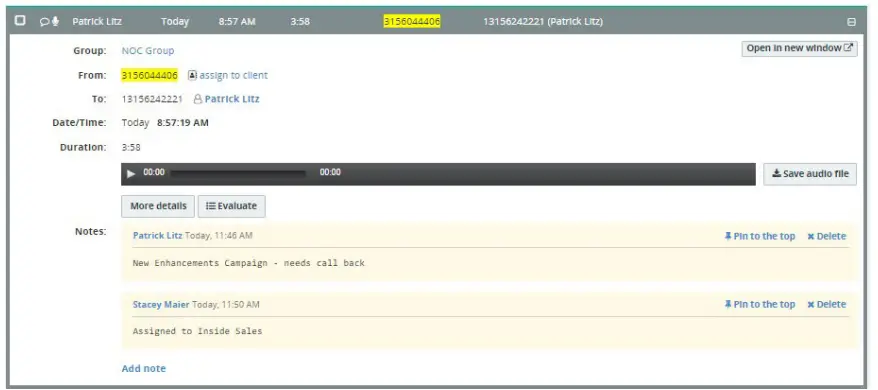
Task: Click the 8:57:19 AM timestamp
Action: pyautogui.click(x=183, y=123)
